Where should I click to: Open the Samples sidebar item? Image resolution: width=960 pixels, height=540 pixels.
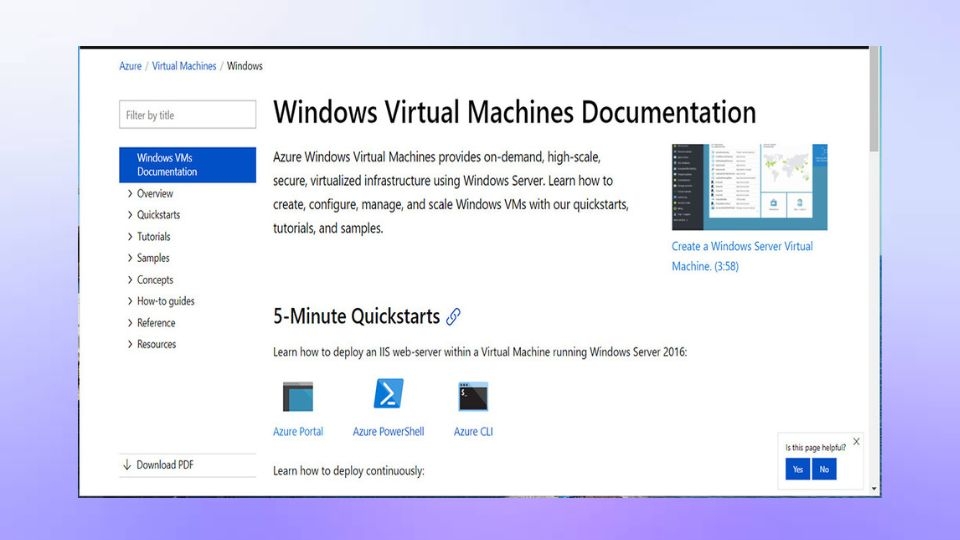pyautogui.click(x=153, y=258)
